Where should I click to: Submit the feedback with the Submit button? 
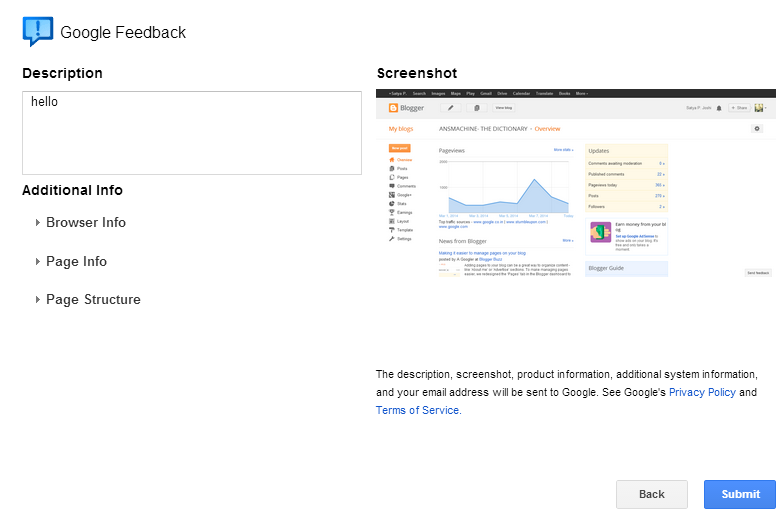tap(740, 494)
